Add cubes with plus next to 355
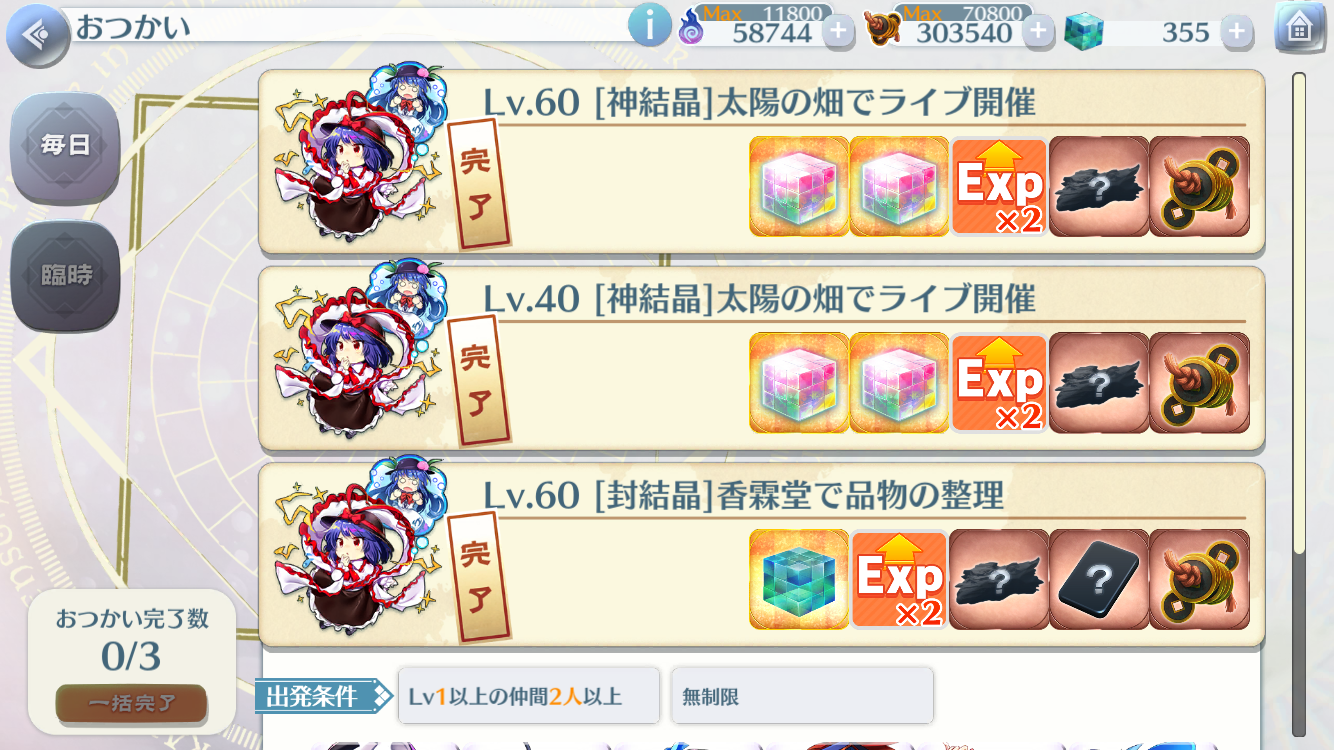The height and width of the screenshot is (750, 1334). (1237, 32)
